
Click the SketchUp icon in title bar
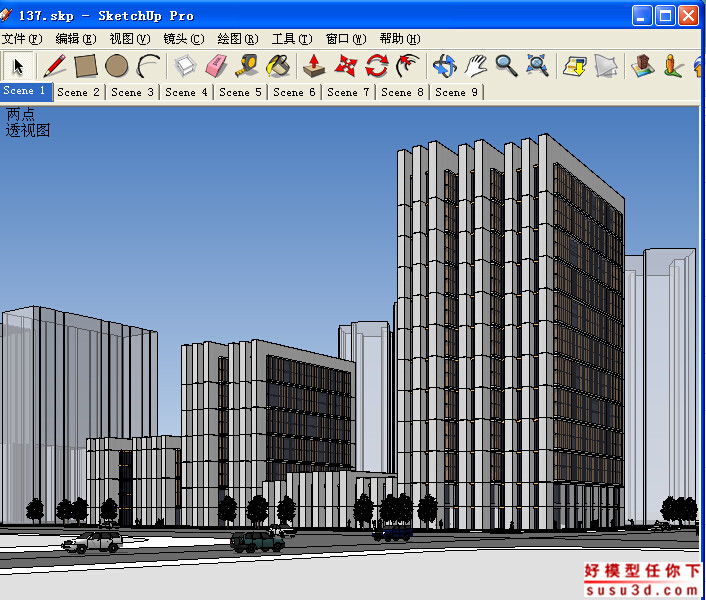[x=5, y=15]
